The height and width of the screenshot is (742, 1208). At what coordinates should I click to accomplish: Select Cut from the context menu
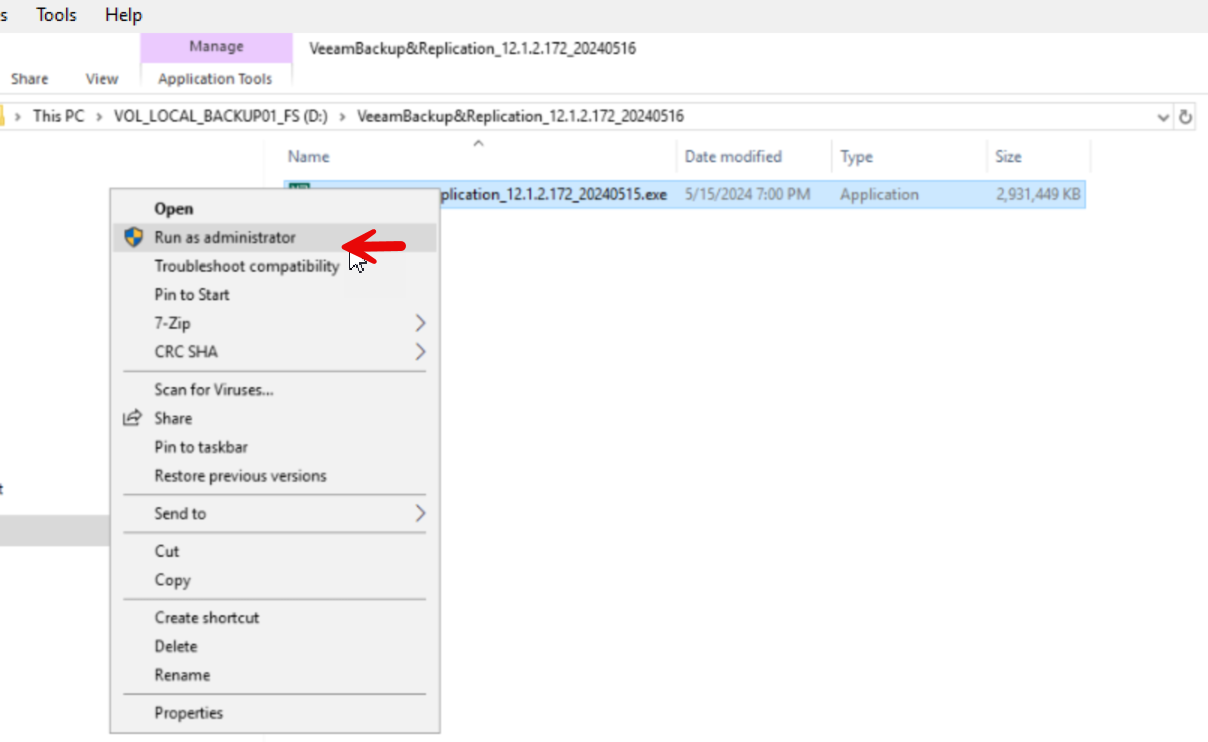point(274,551)
